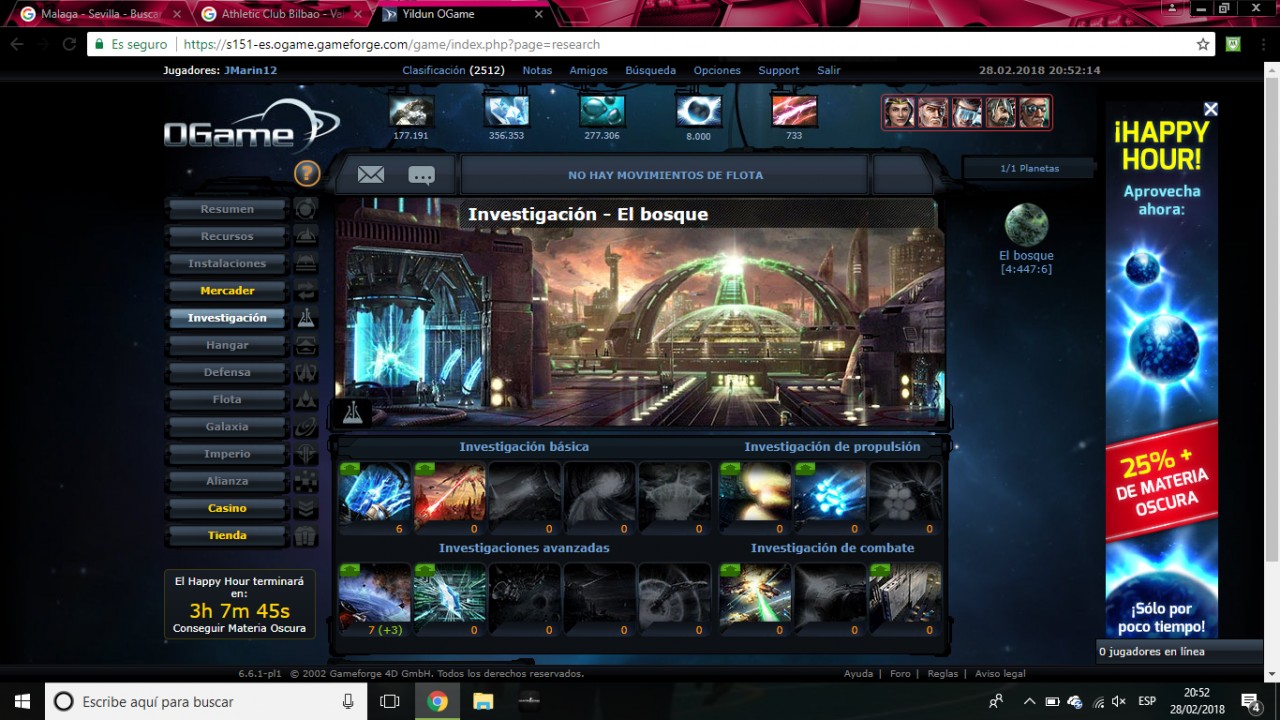
Task: Open the notification center icon
Action: 1250,701
